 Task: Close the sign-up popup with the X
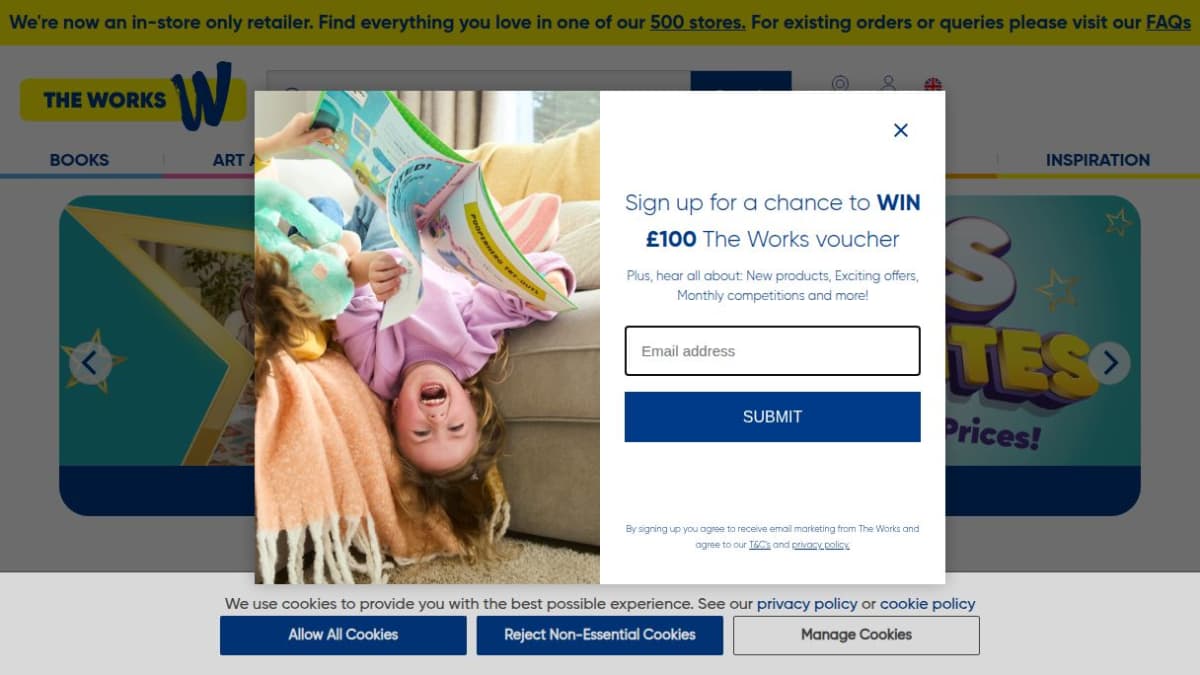point(900,130)
